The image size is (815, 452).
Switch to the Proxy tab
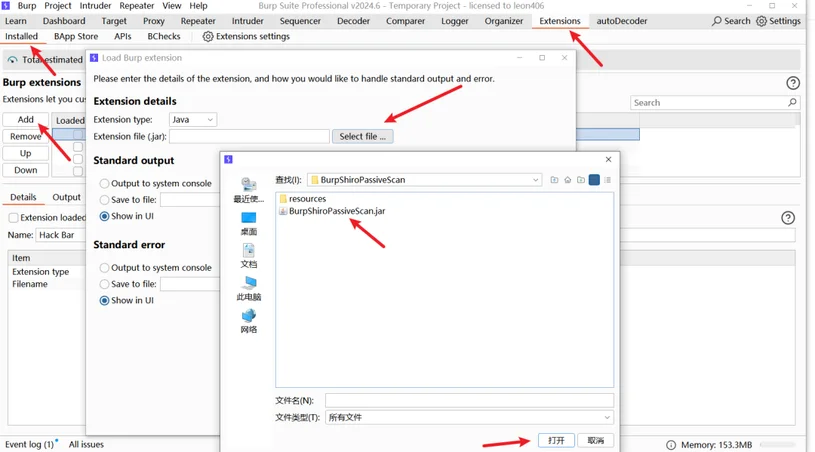coord(154,21)
